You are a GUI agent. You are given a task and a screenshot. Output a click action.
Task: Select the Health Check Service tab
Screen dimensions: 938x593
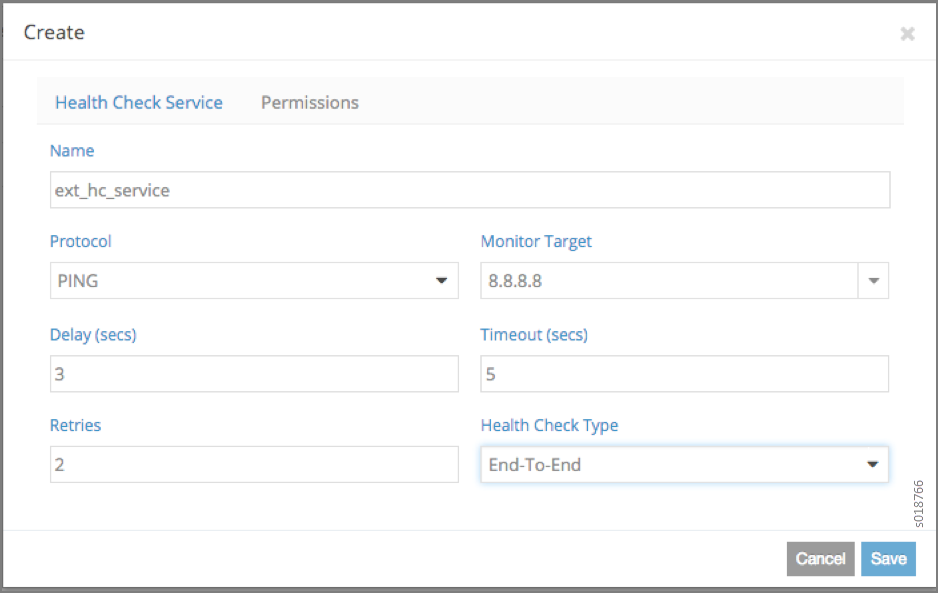tap(139, 102)
